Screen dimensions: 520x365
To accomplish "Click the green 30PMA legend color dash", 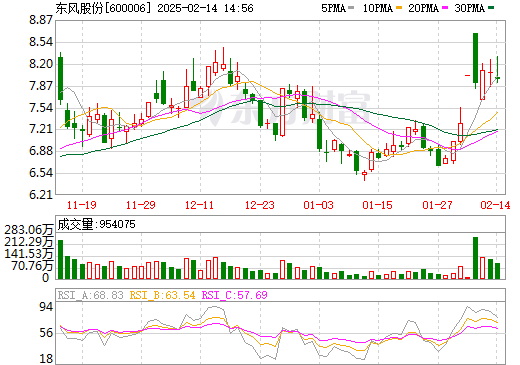I will (x=491, y=8).
